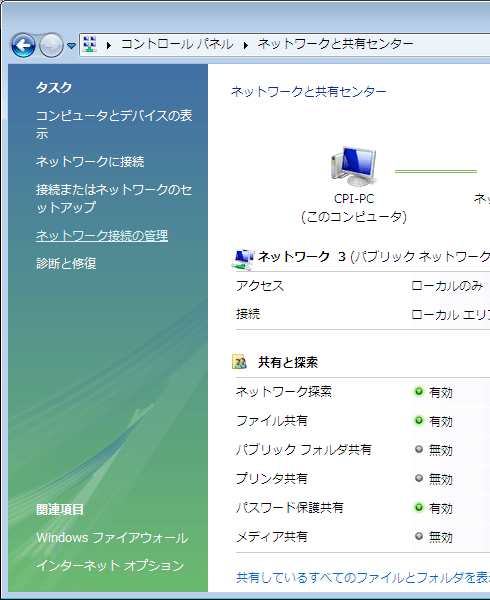
Task: Open 診断と修復 task link
Action: coord(66,263)
